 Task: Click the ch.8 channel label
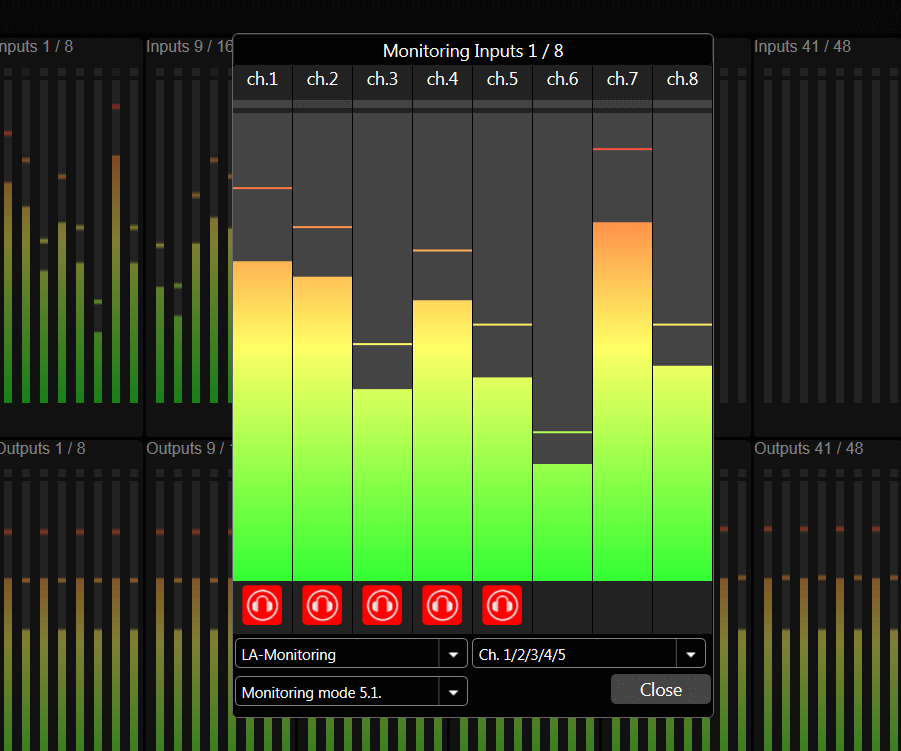682,80
